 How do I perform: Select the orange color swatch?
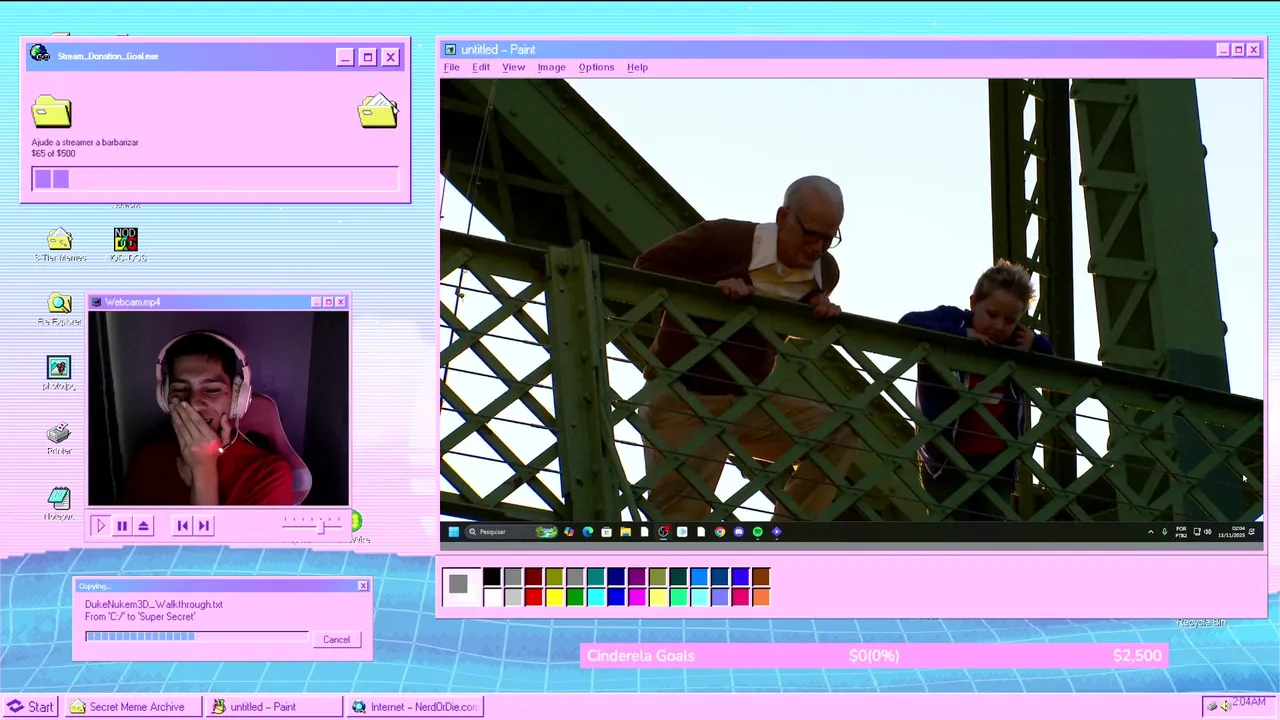point(761,597)
